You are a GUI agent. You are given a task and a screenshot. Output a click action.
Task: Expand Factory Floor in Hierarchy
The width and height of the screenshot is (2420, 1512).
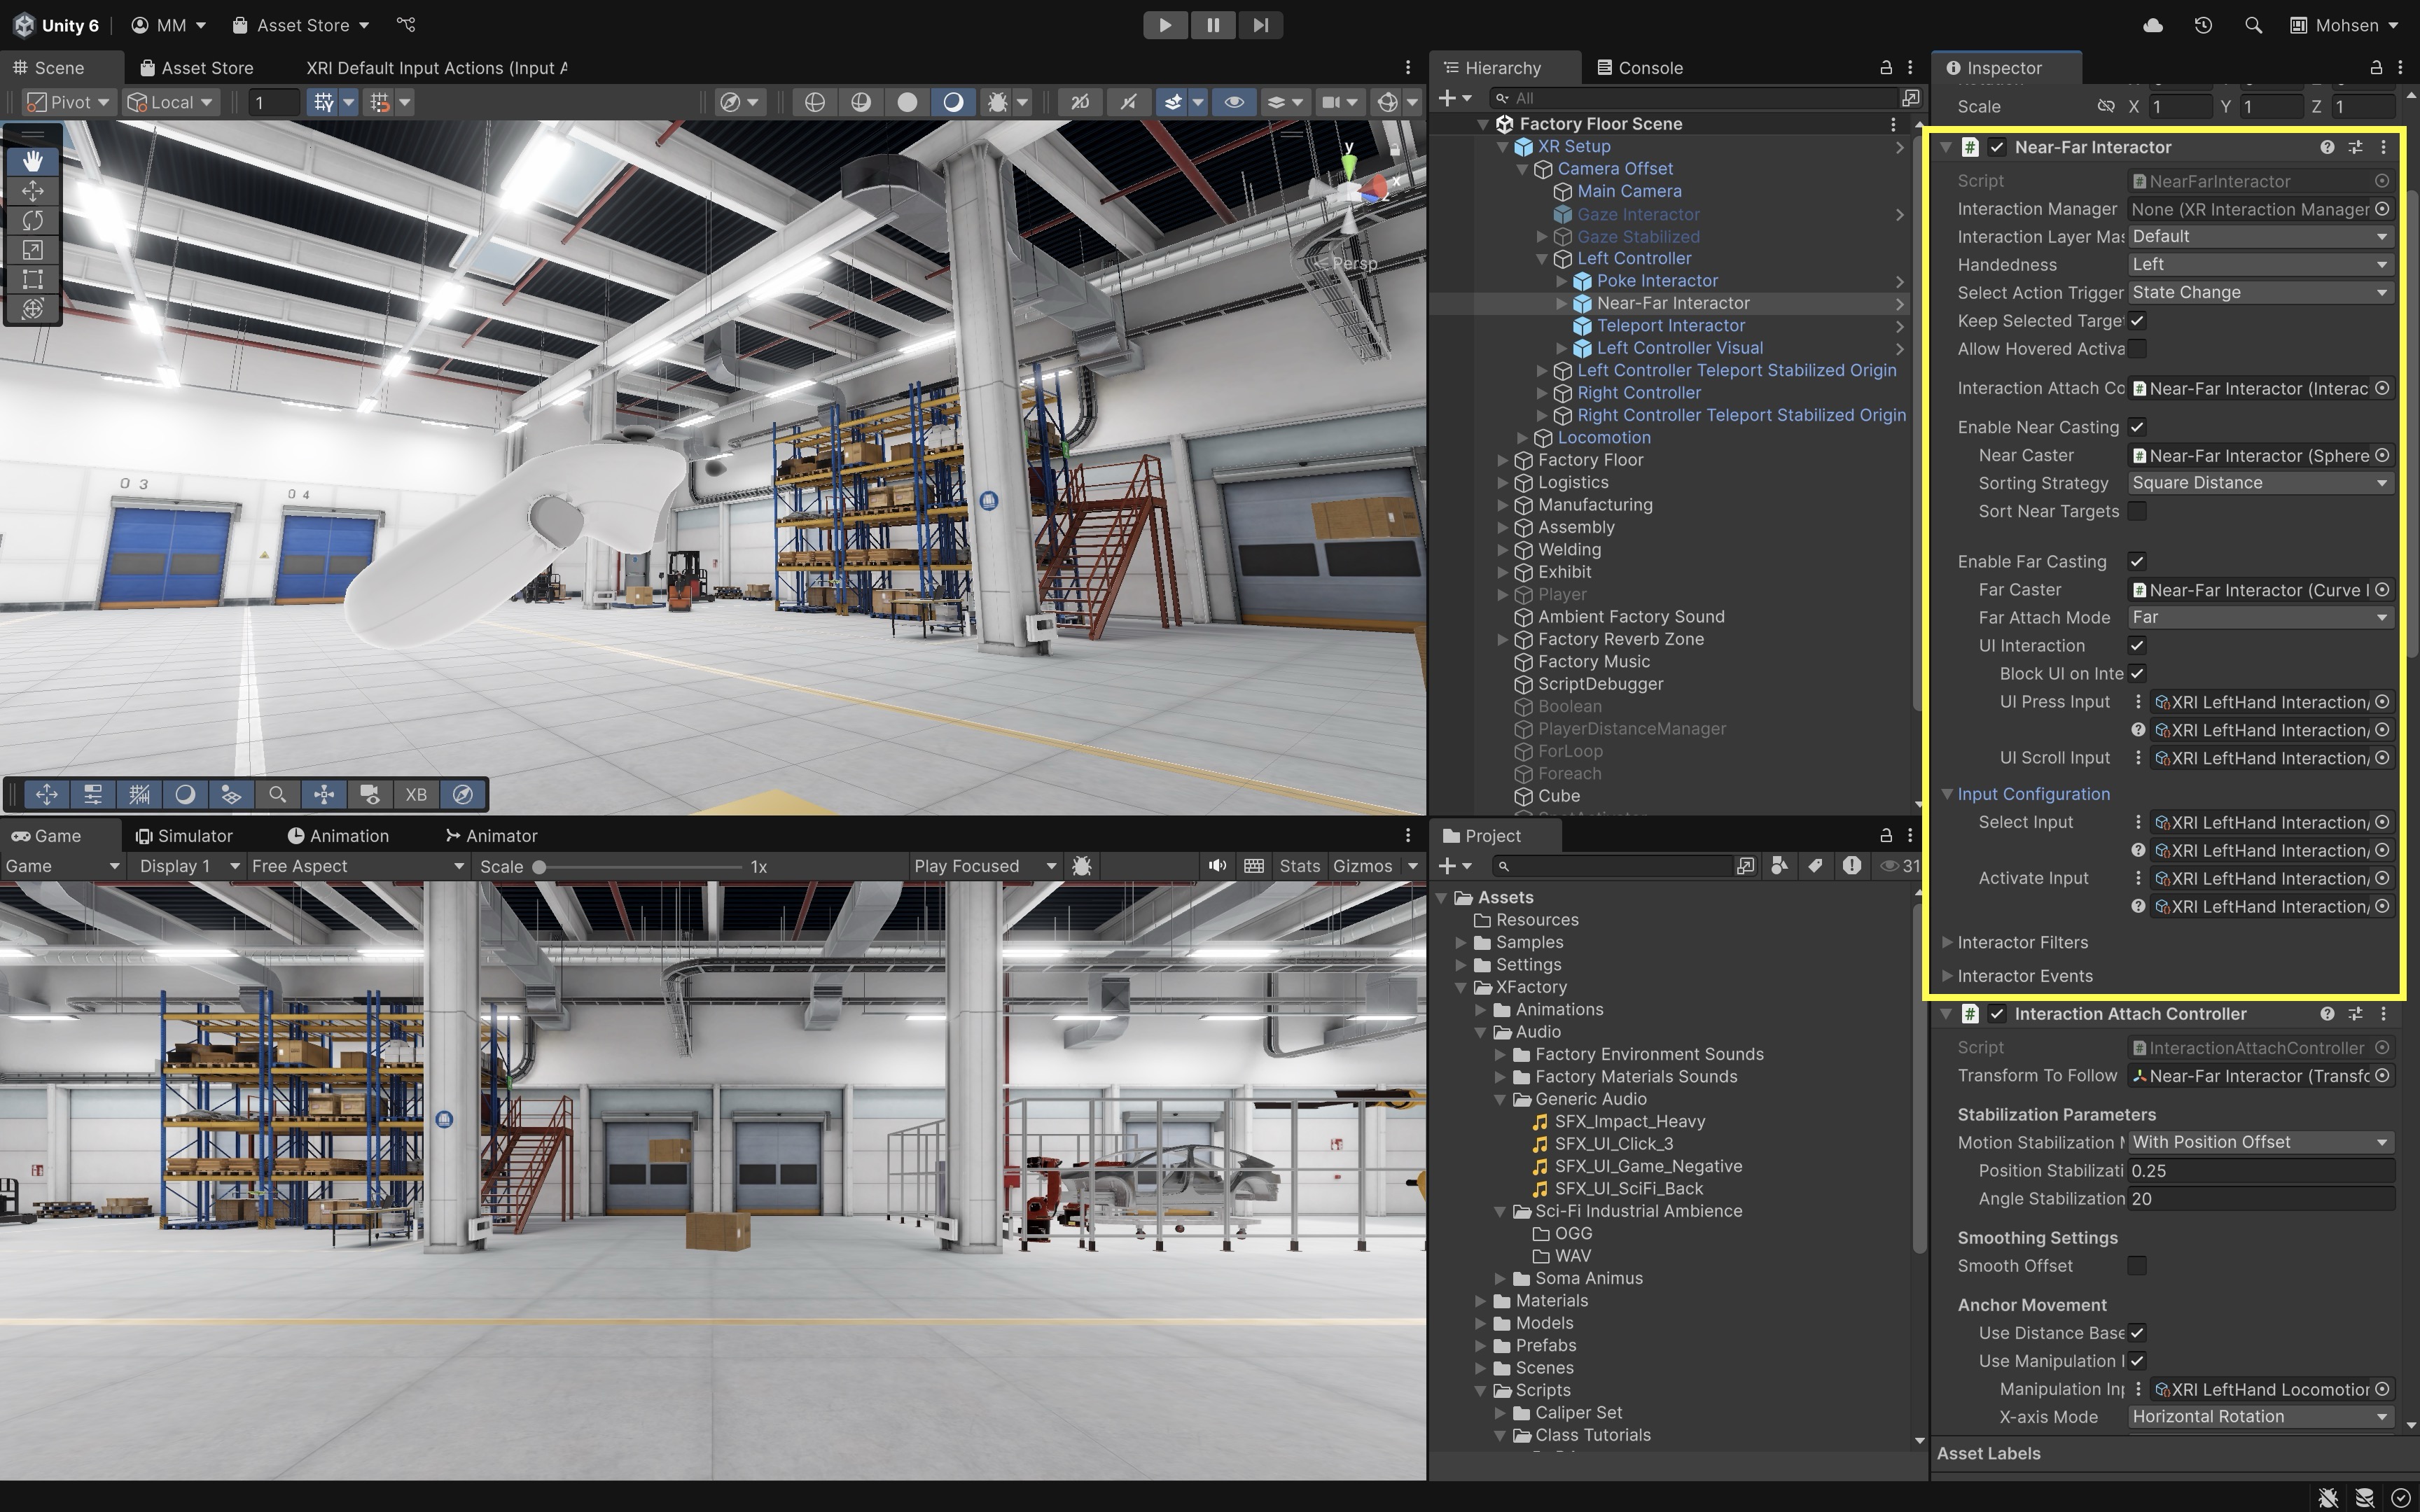click(1502, 460)
